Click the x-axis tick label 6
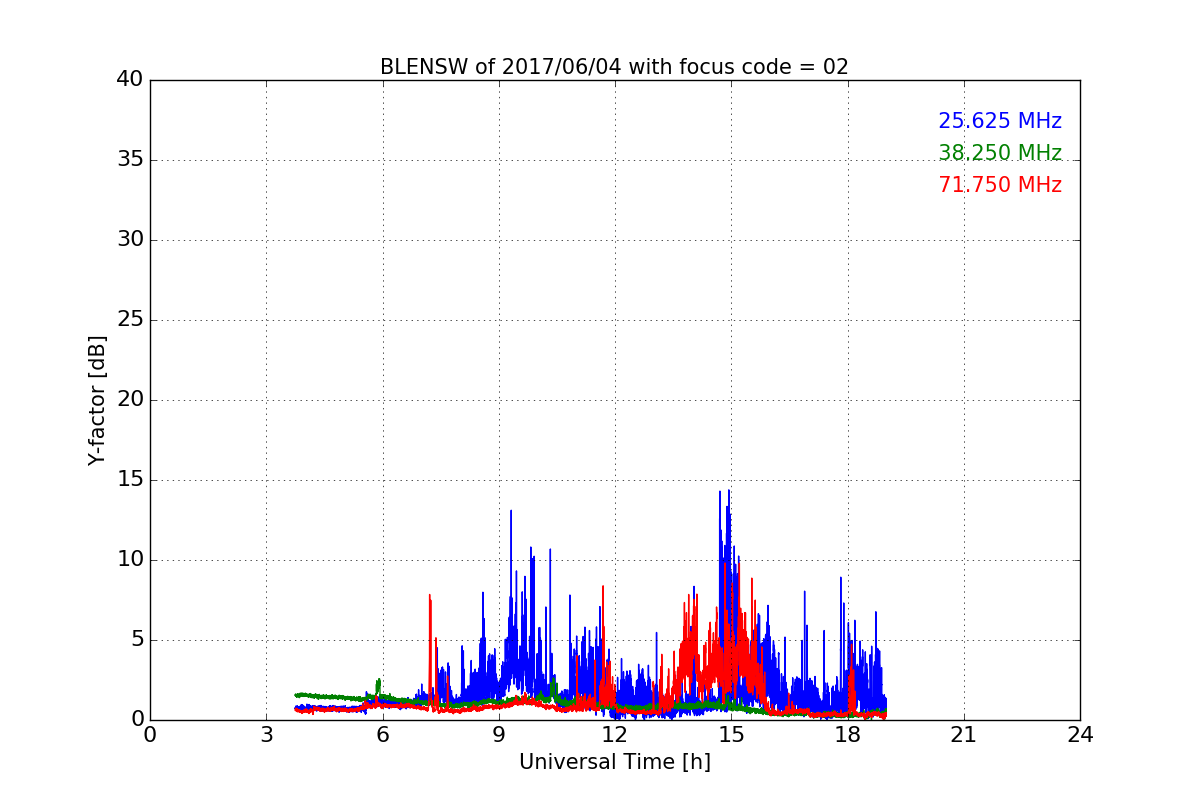The height and width of the screenshot is (800, 1200). click(x=382, y=734)
